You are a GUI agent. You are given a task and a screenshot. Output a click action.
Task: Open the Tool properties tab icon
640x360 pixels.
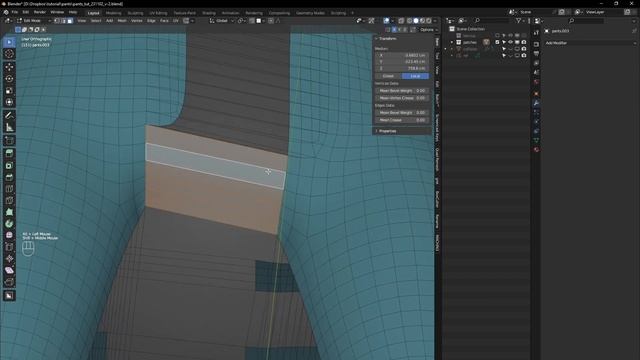coord(536,33)
